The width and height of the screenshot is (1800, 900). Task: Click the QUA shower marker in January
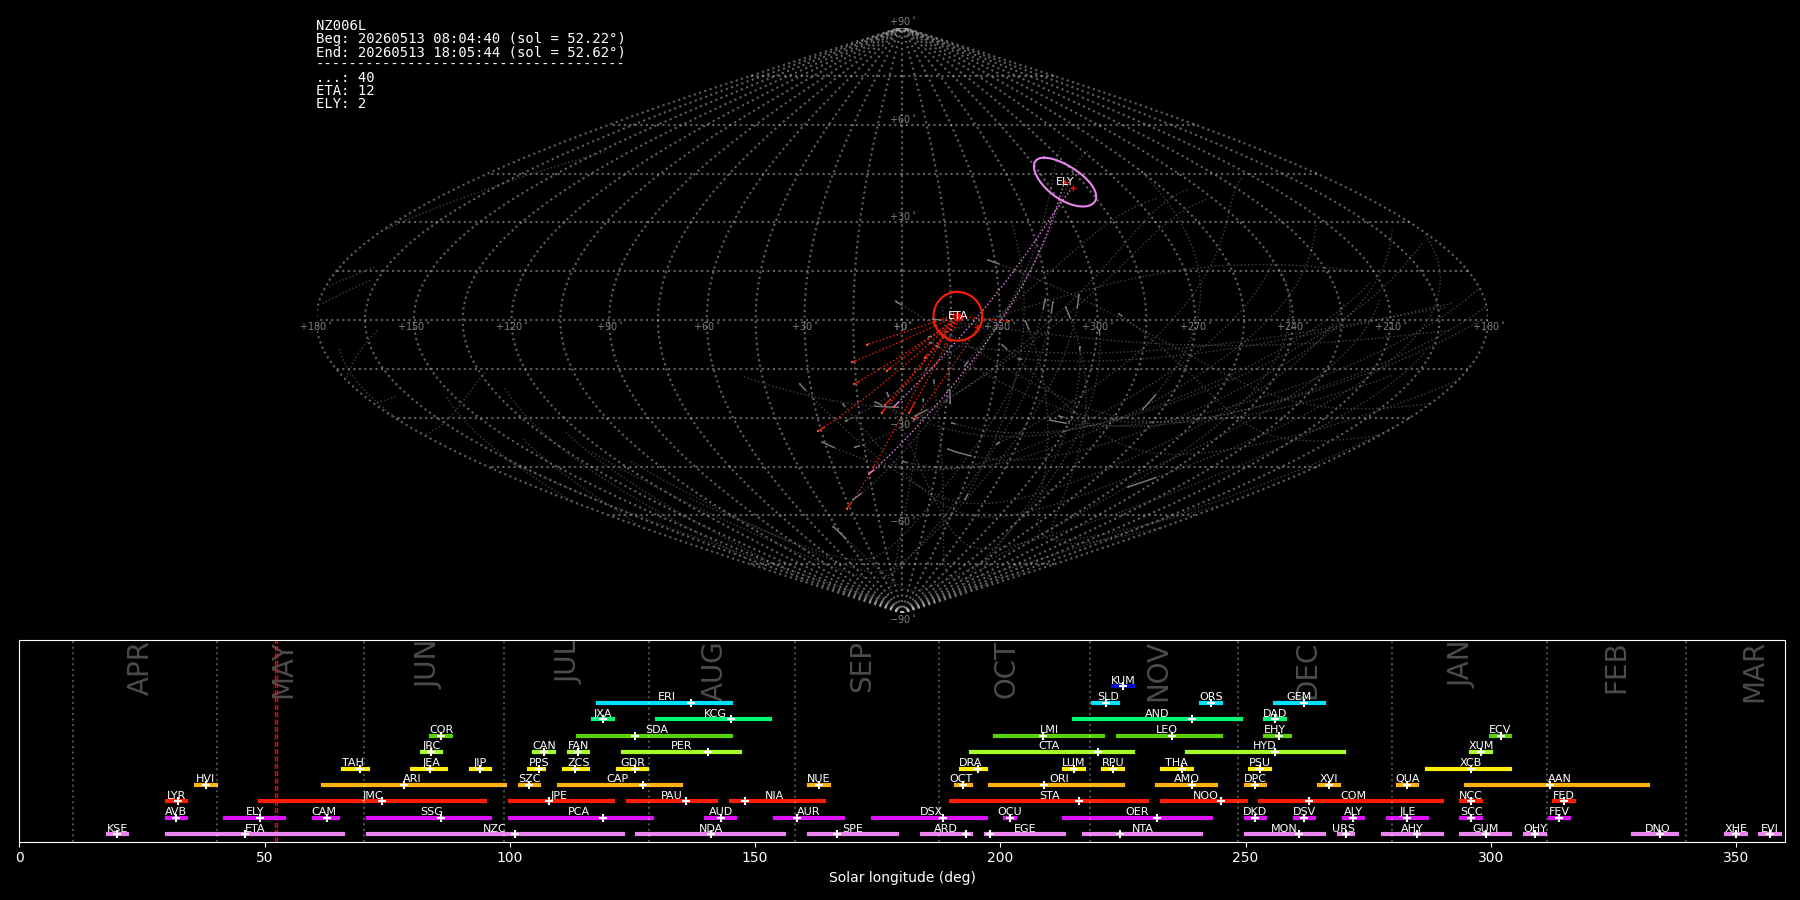(x=1407, y=785)
